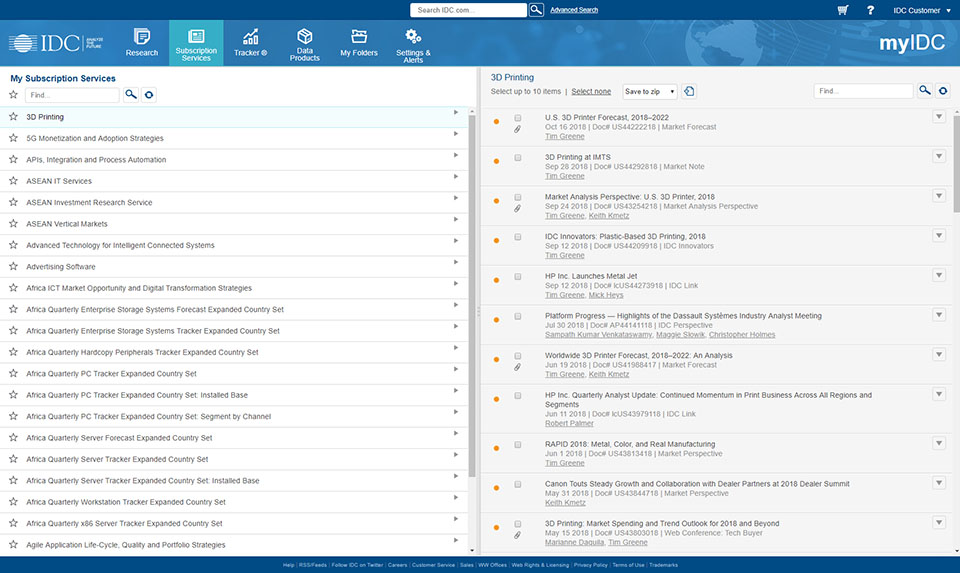Viewport: 960px width, 573px height.
Task: Reset the 3D Printing document find filter
Action: pos(943,91)
